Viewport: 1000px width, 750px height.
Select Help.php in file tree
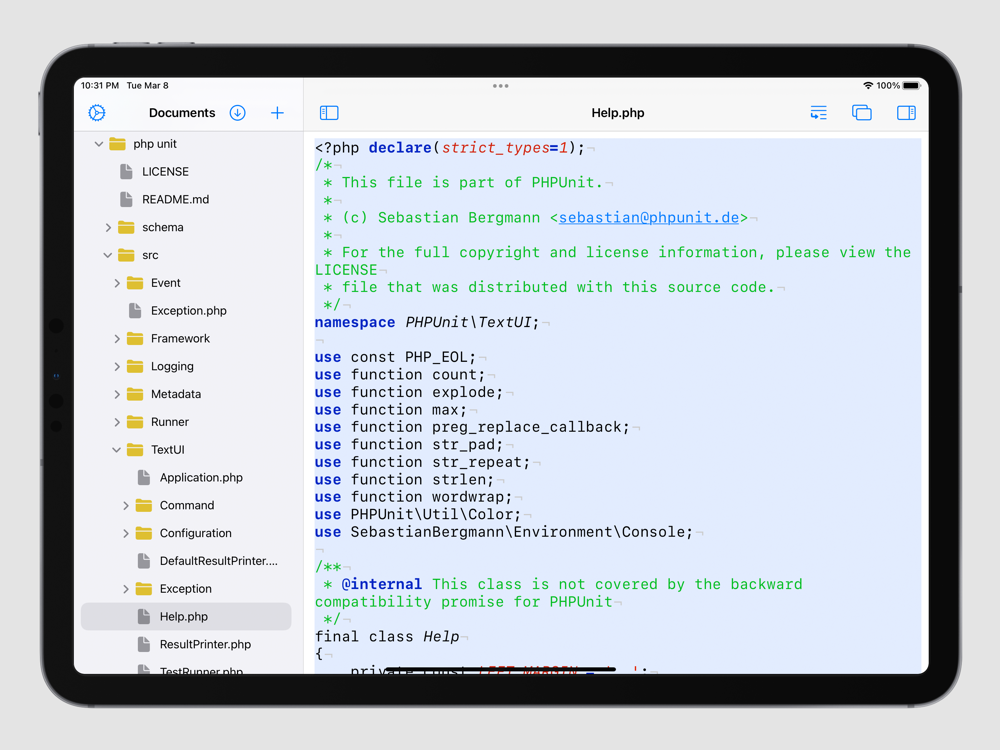[x=186, y=617]
